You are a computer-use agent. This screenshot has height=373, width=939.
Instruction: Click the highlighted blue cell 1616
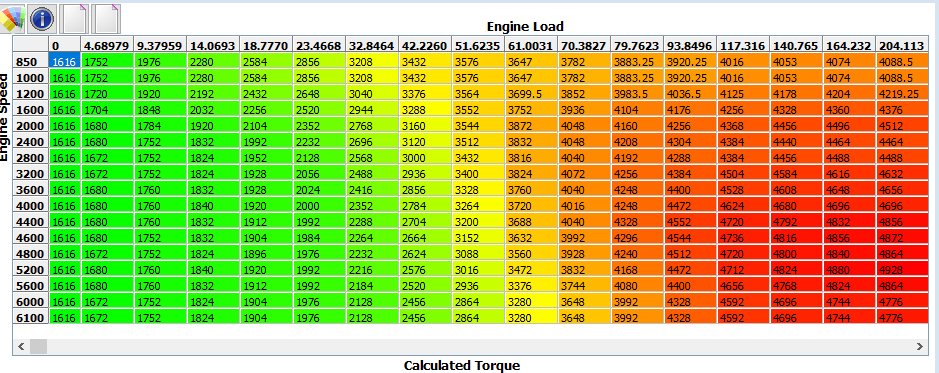point(65,62)
